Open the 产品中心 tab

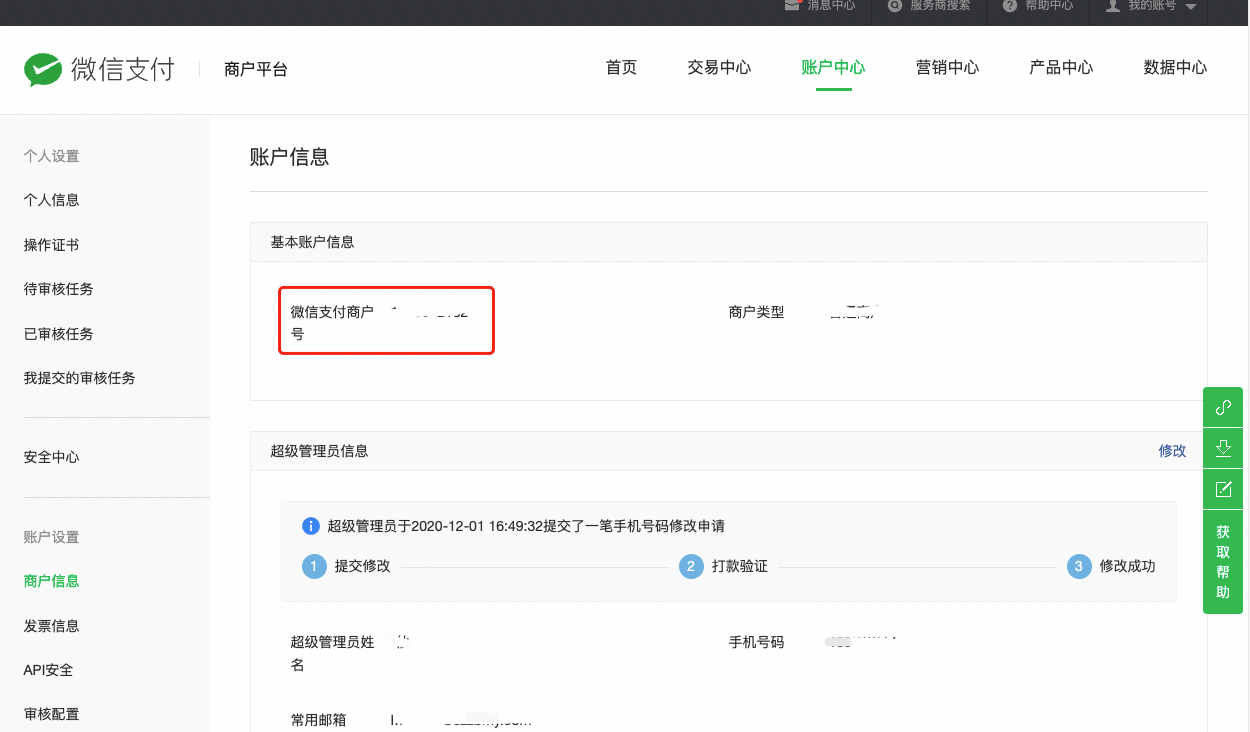(1061, 68)
